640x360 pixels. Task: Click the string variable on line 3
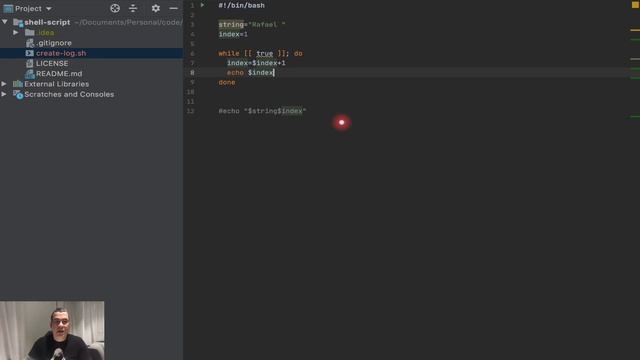(x=231, y=24)
